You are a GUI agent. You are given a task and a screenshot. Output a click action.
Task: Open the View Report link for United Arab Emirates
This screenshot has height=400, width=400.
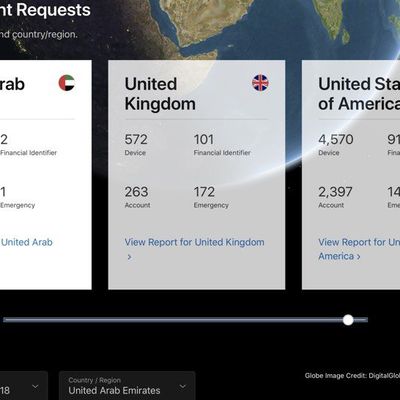26,242
